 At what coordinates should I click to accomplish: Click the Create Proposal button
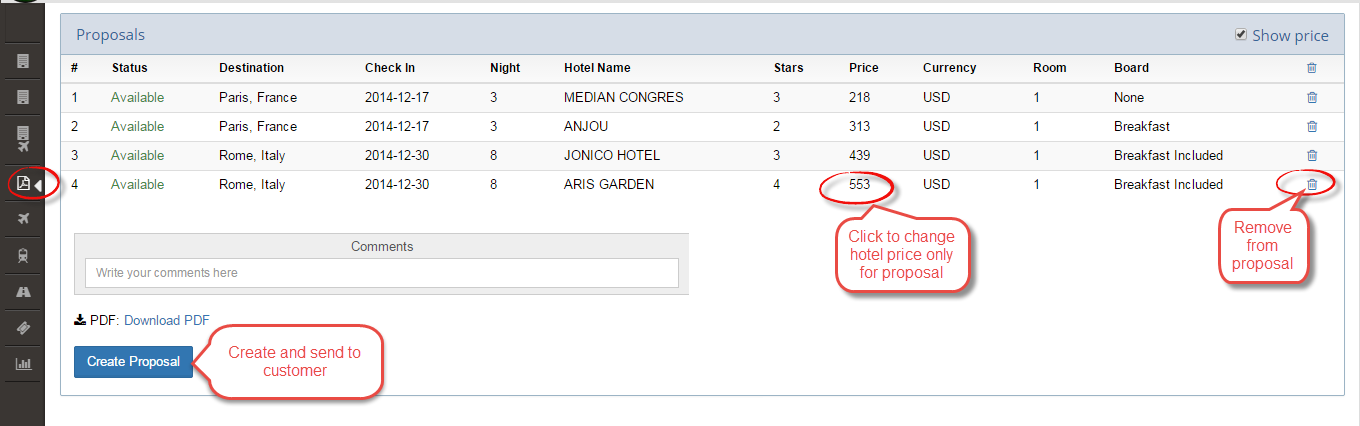pyautogui.click(x=133, y=361)
